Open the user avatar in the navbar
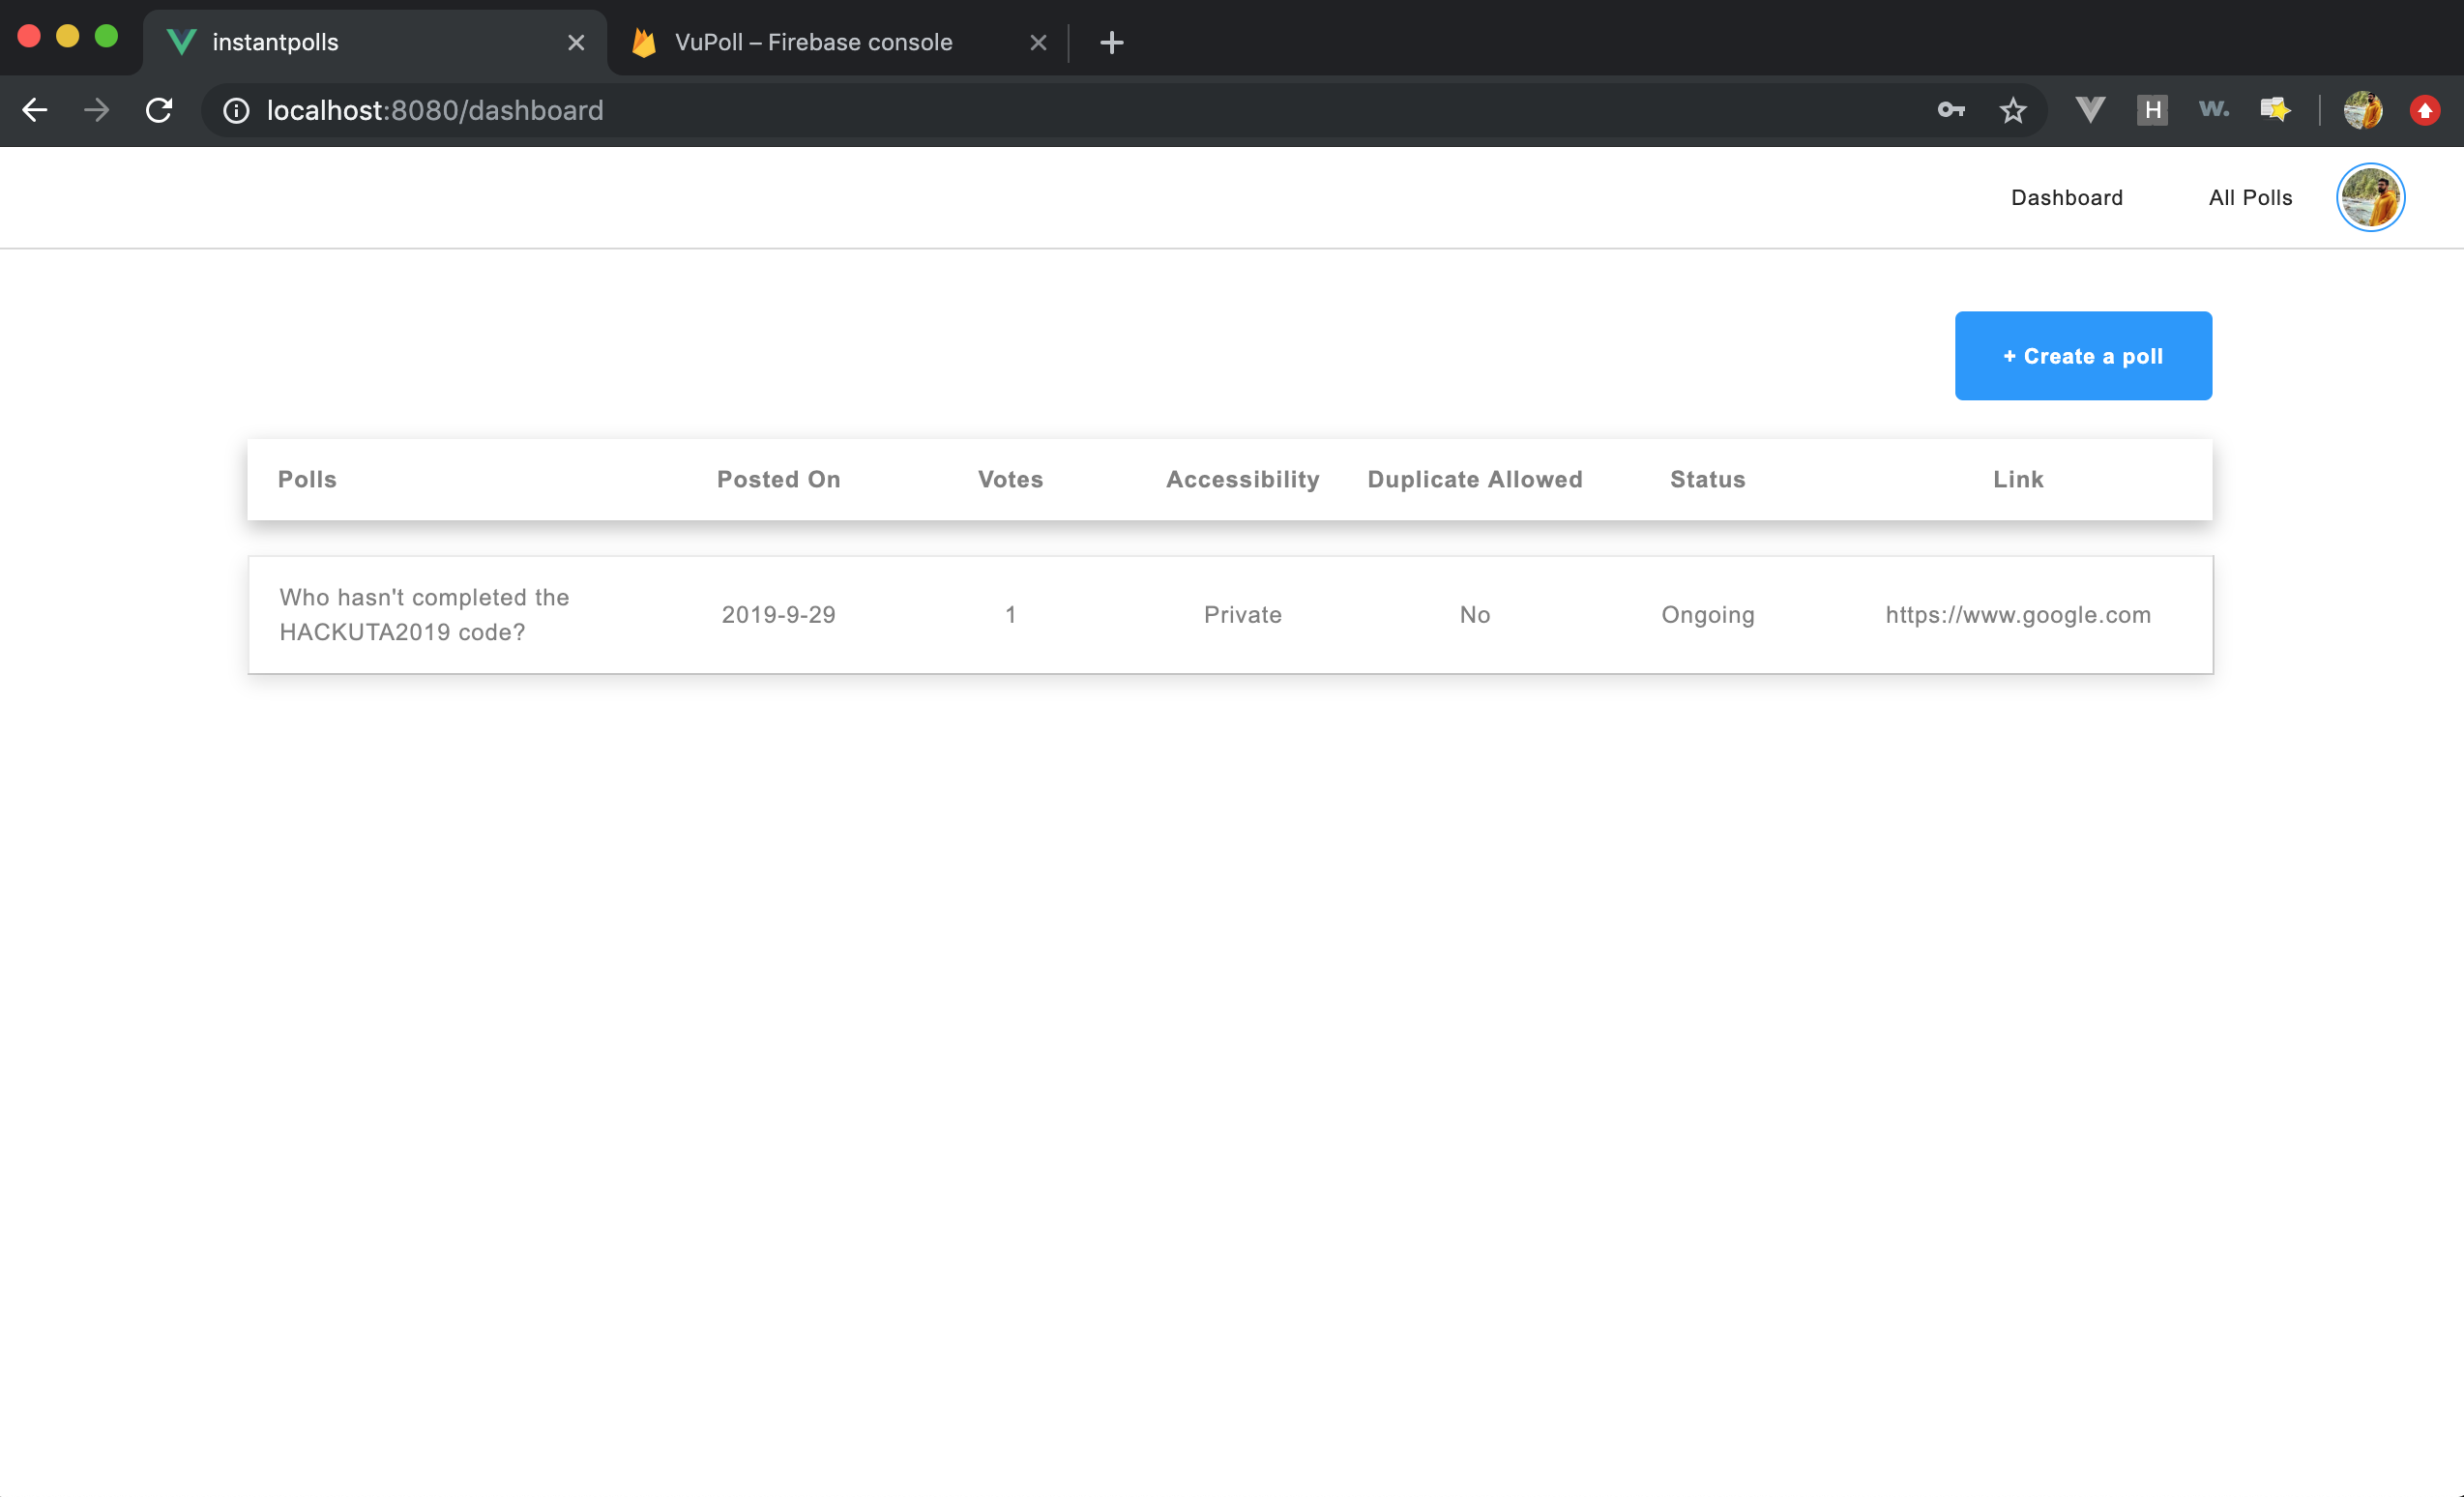Viewport: 2464px width, 1497px height. (2370, 197)
